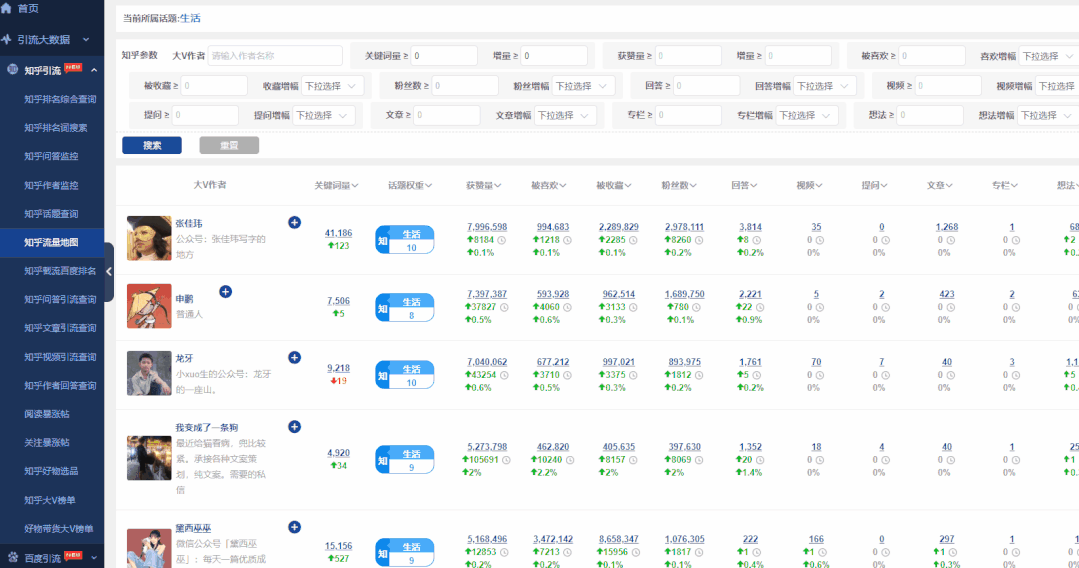
Task: Click clock icon next to 43254 increase
Action: click(x=504, y=375)
